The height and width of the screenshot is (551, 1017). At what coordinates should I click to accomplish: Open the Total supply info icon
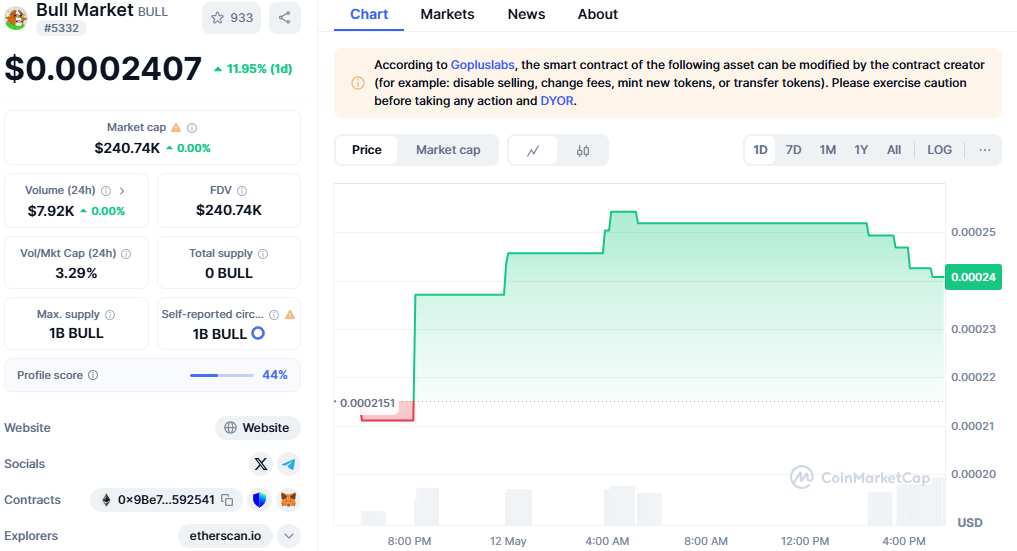tap(263, 253)
